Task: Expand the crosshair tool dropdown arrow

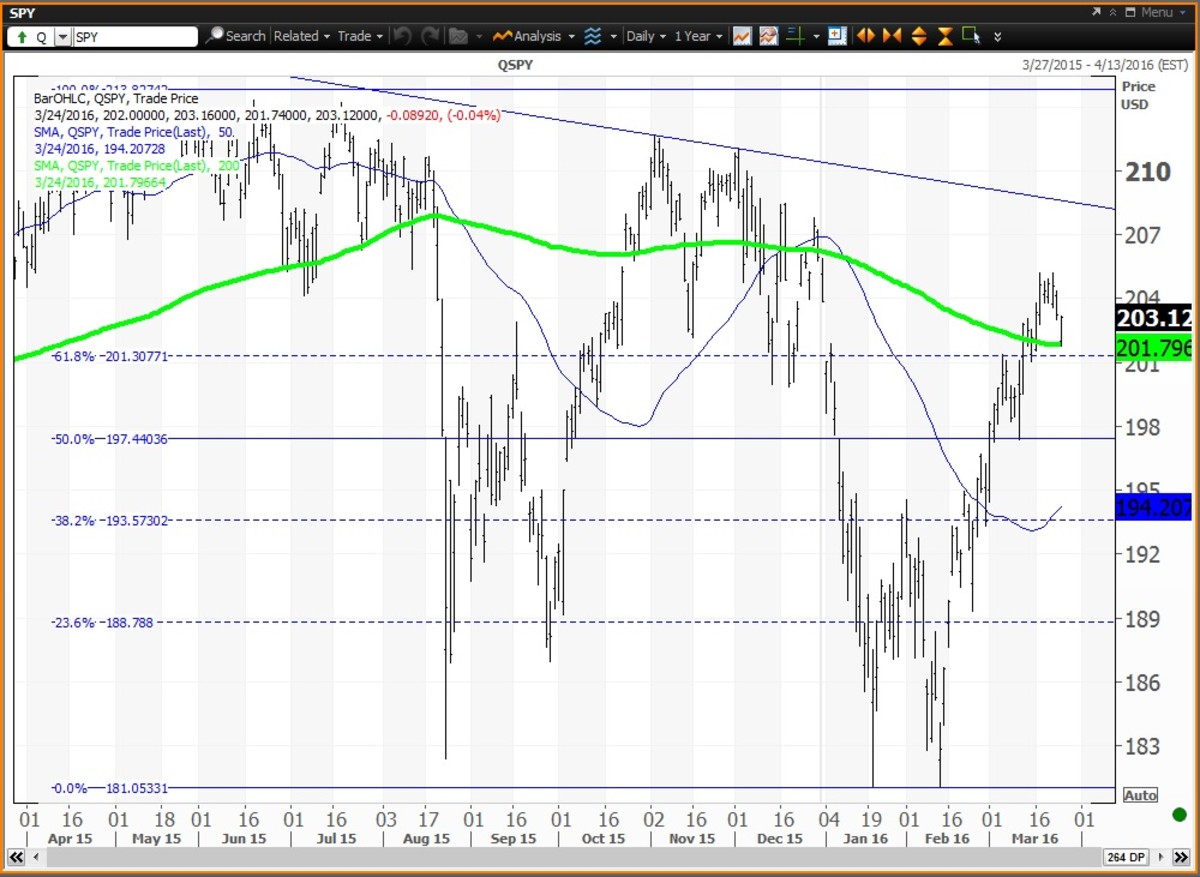Action: pyautogui.click(x=816, y=37)
